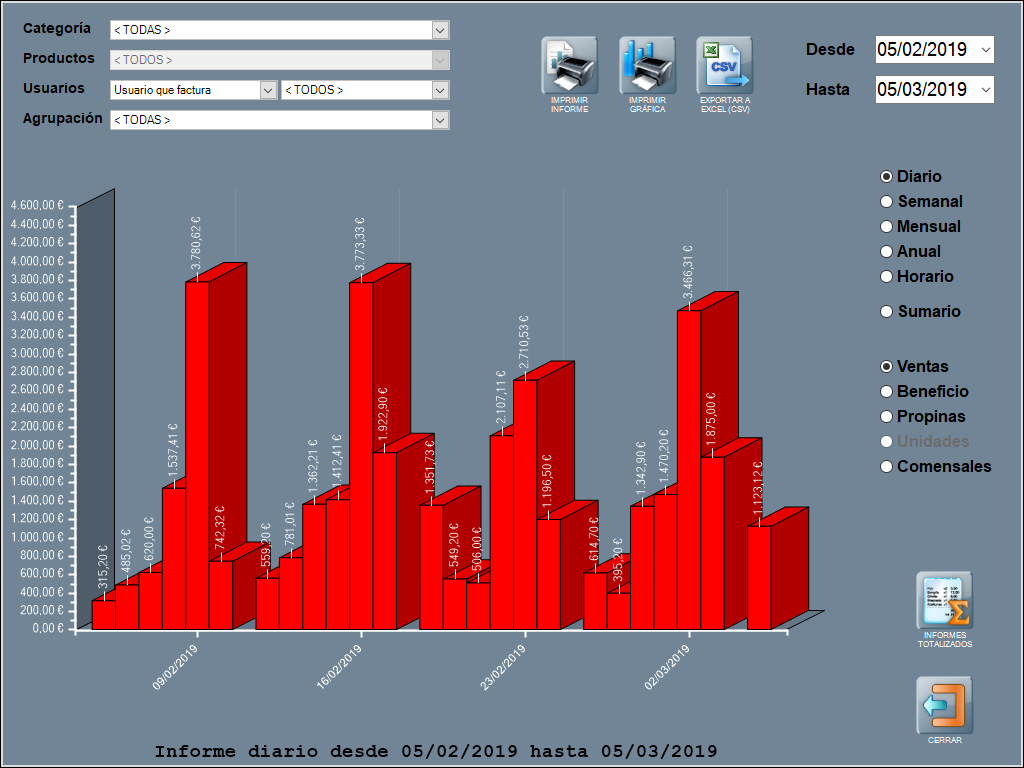The image size is (1024, 768).
Task: Export report with Exportar a Excel (CSV) icon
Action: pyautogui.click(x=724, y=66)
